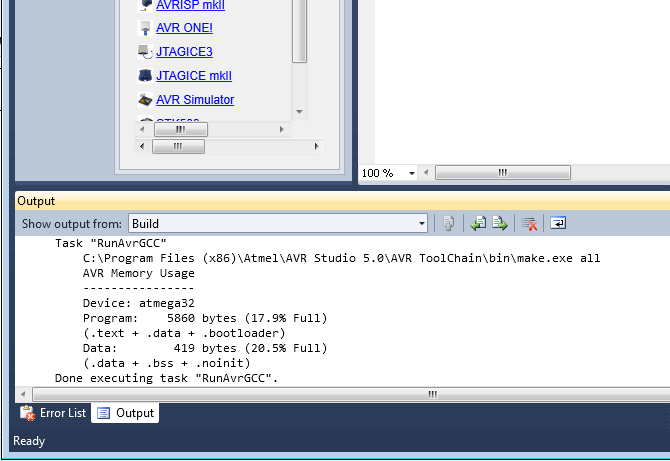Click the 'Program: 5860 bytes' output line

click(205, 318)
